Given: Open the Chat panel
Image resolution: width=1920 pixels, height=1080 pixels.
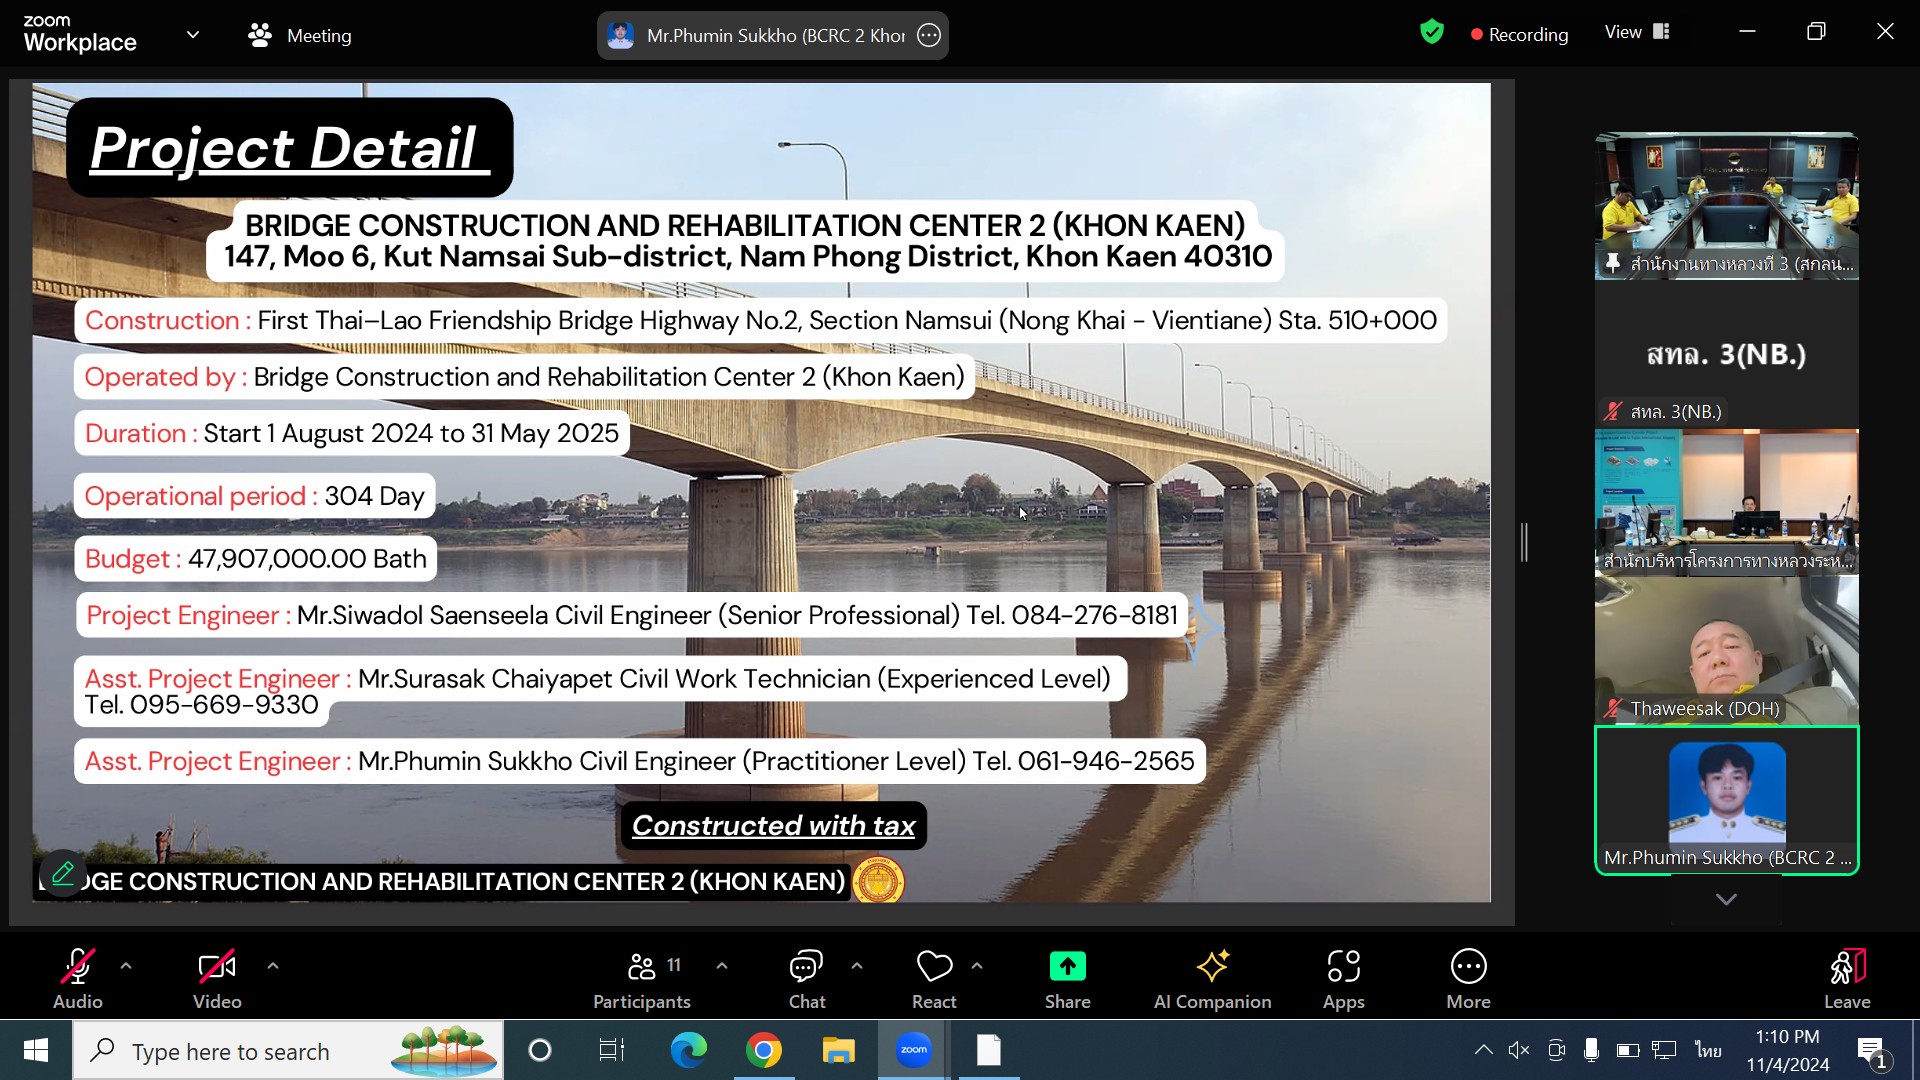Looking at the screenshot, I should [806, 978].
